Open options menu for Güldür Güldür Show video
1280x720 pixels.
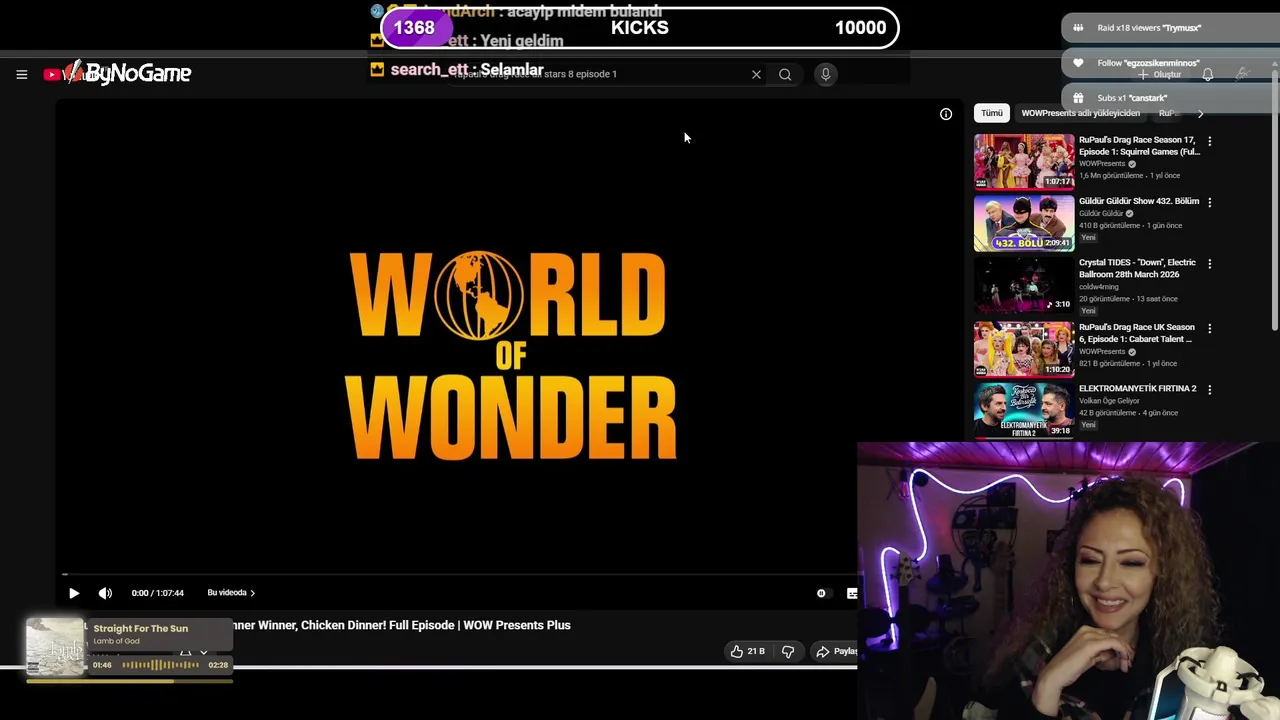(1209, 202)
